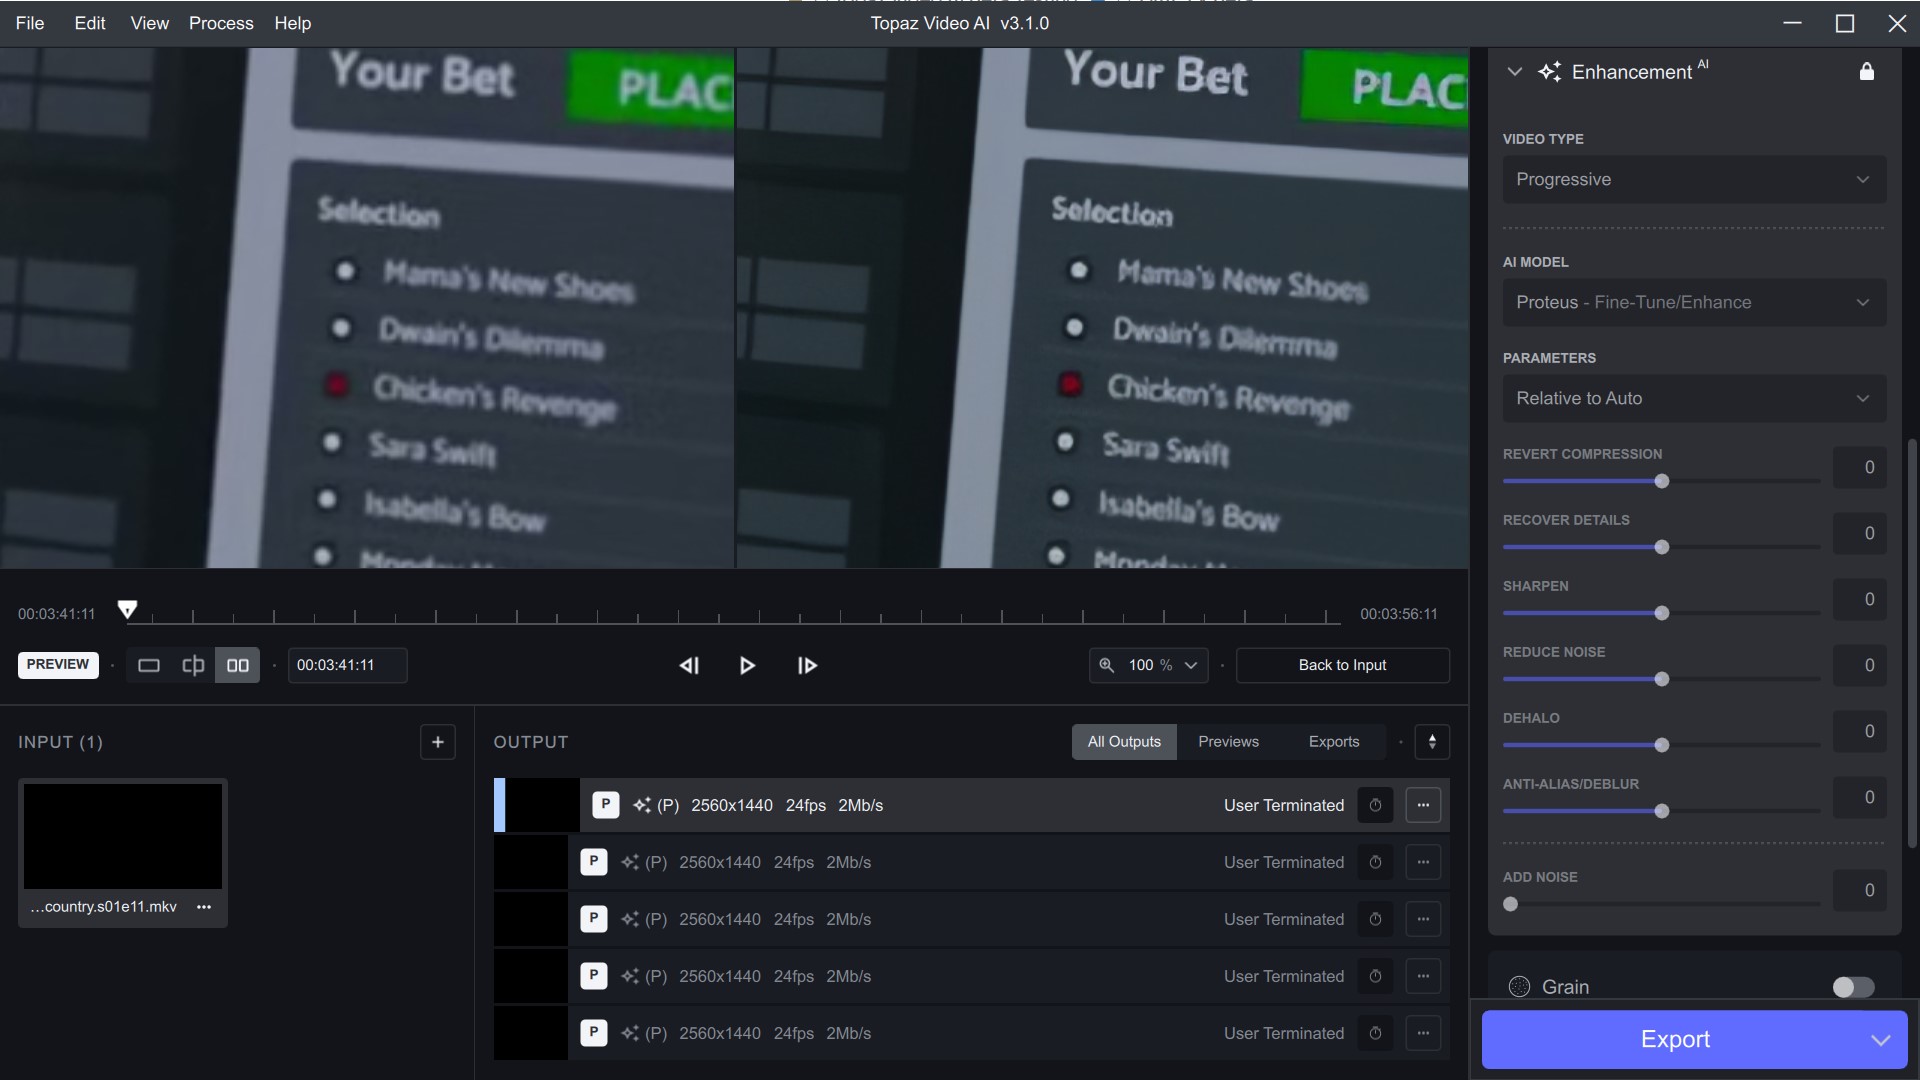Image resolution: width=1920 pixels, height=1080 pixels.
Task: Select the single view layout icon
Action: point(149,666)
